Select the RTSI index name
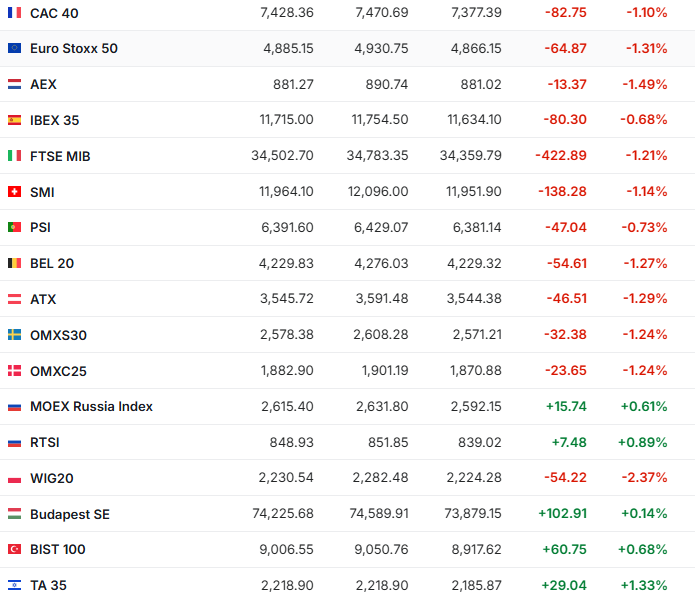 coord(45,442)
